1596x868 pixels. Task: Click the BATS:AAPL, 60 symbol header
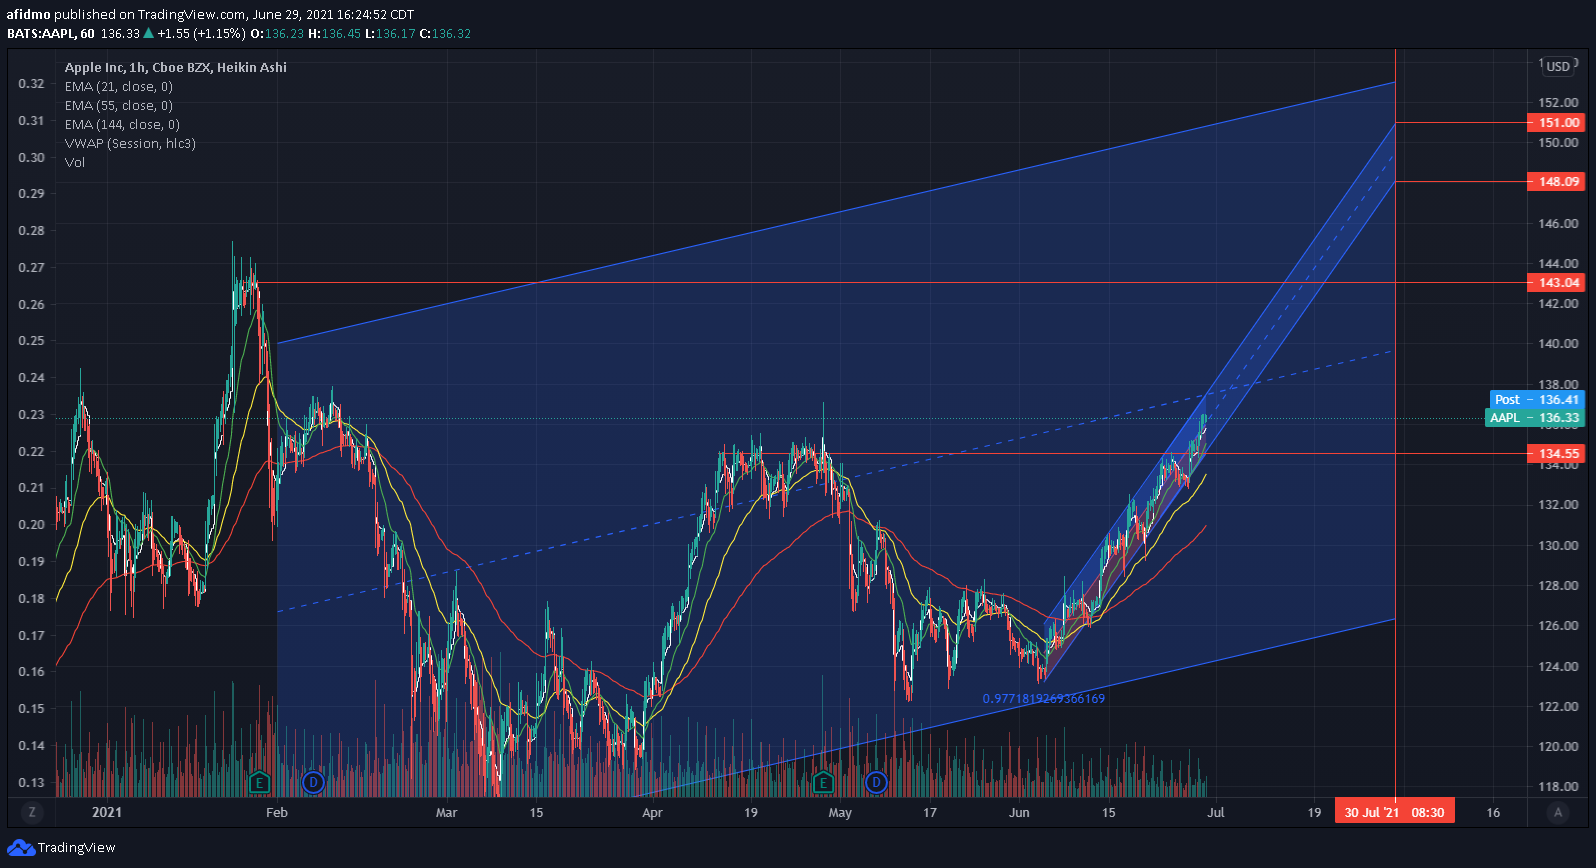tap(51, 33)
